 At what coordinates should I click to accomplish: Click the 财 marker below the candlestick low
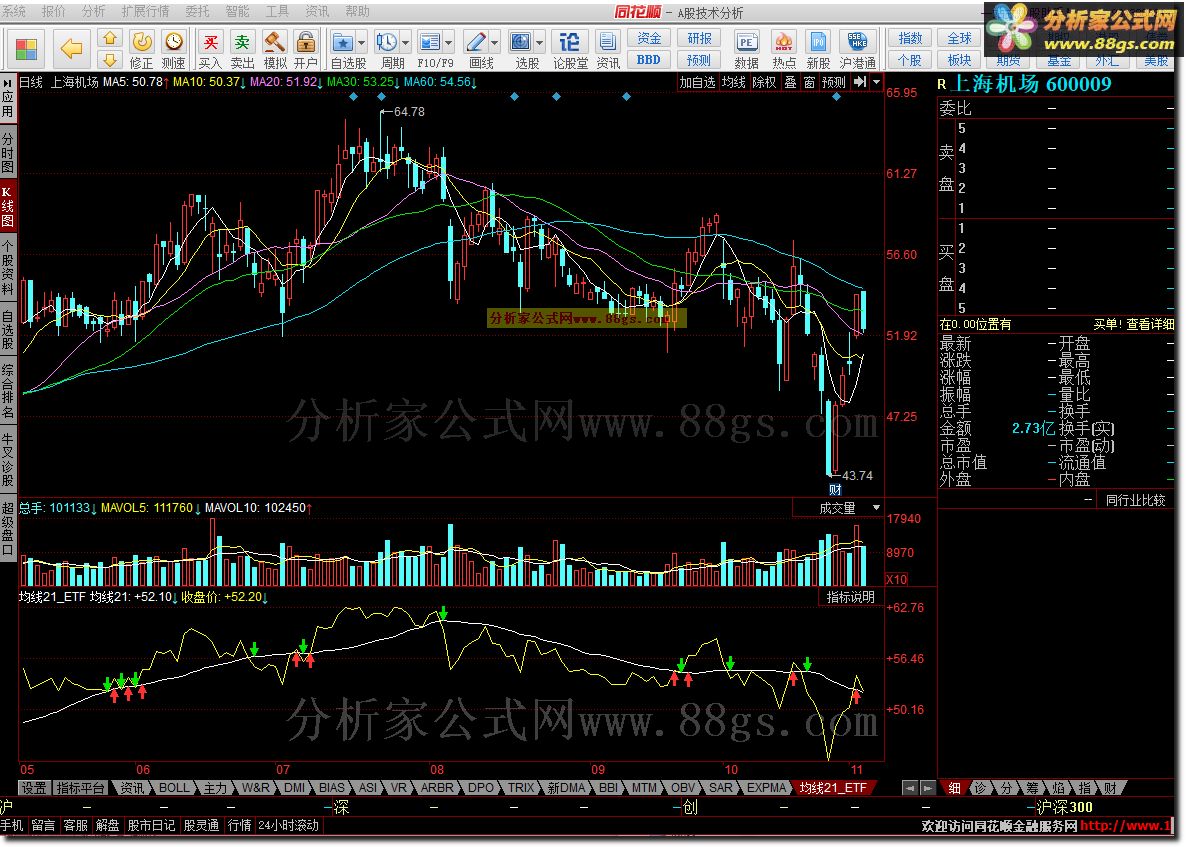(x=835, y=489)
